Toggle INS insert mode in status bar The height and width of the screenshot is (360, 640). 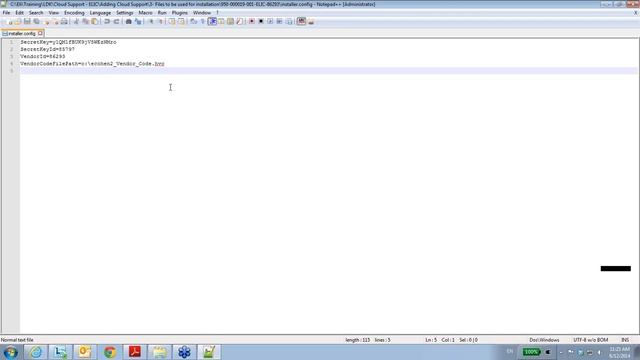(625, 340)
